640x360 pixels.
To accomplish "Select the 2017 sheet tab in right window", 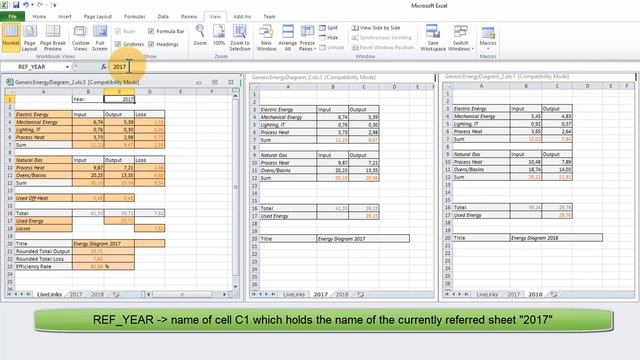I will pyautogui.click(x=514, y=294).
